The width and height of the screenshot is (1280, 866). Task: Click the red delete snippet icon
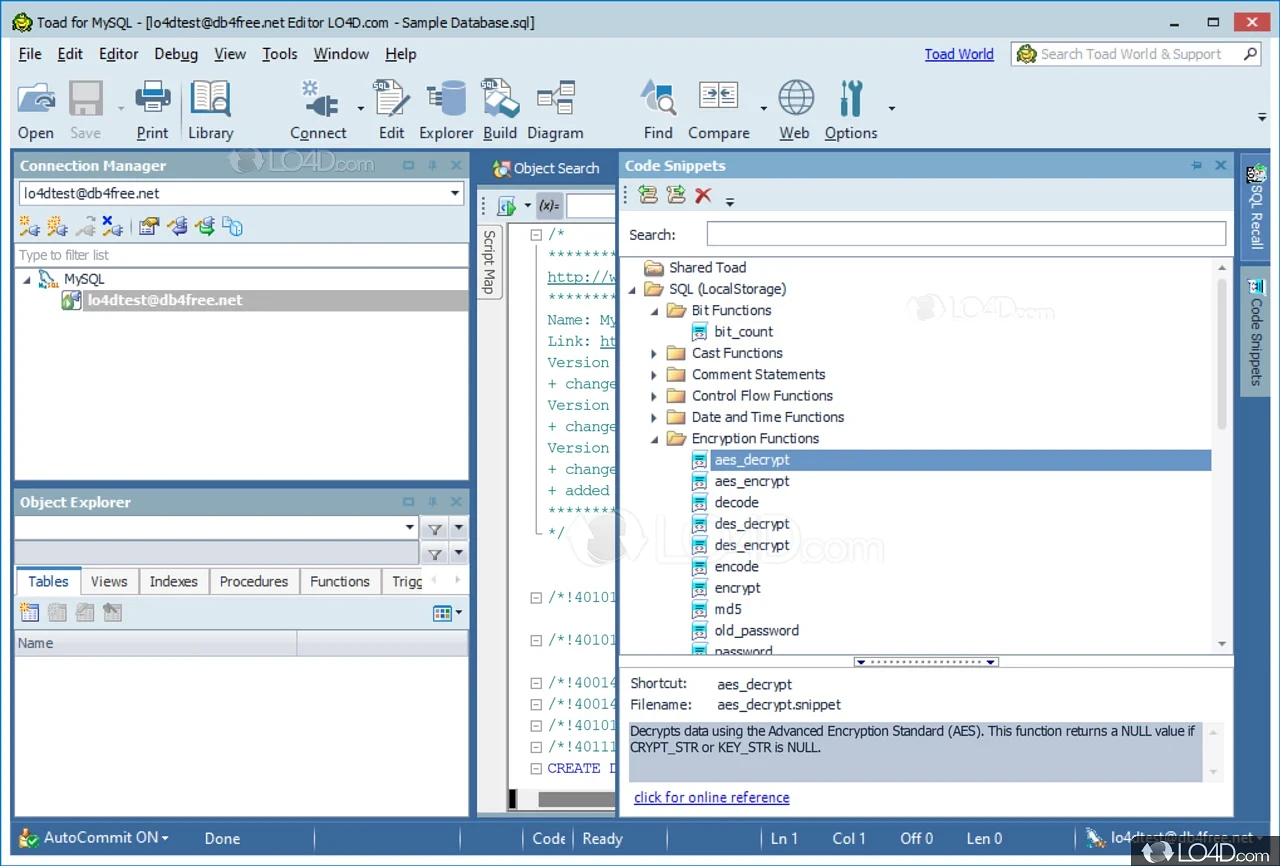703,196
